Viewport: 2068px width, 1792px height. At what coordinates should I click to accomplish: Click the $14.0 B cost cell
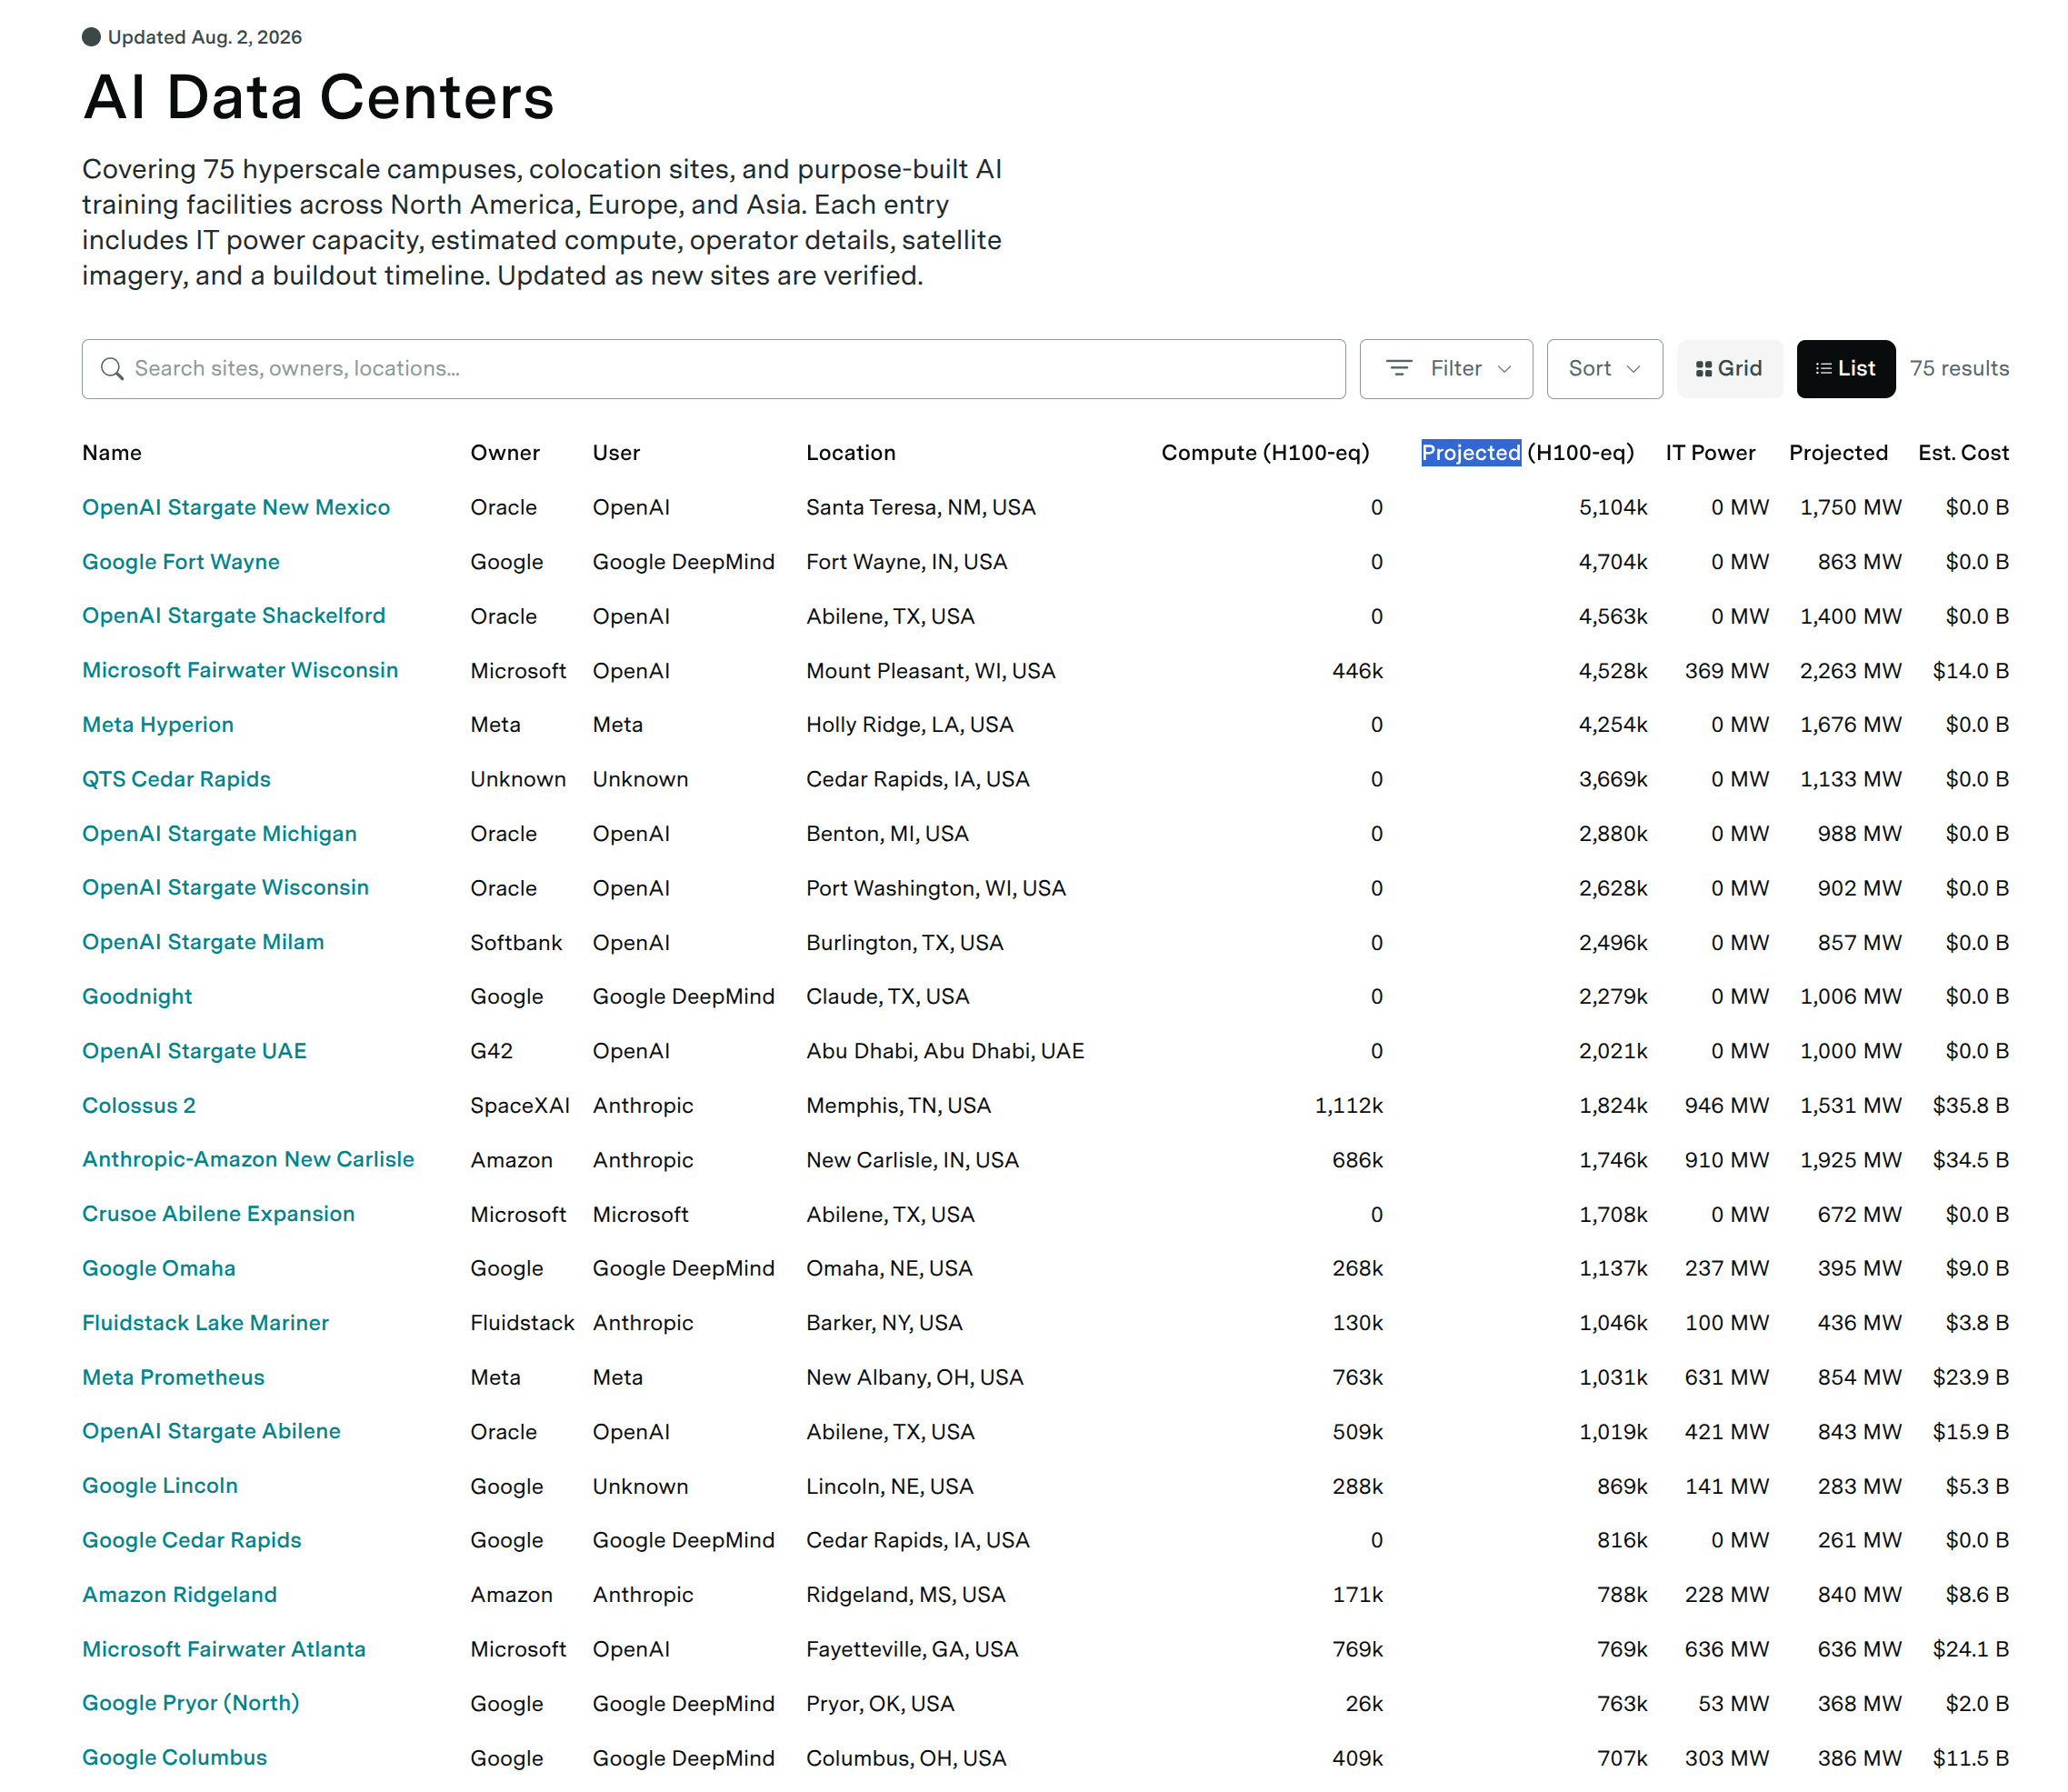[1970, 671]
